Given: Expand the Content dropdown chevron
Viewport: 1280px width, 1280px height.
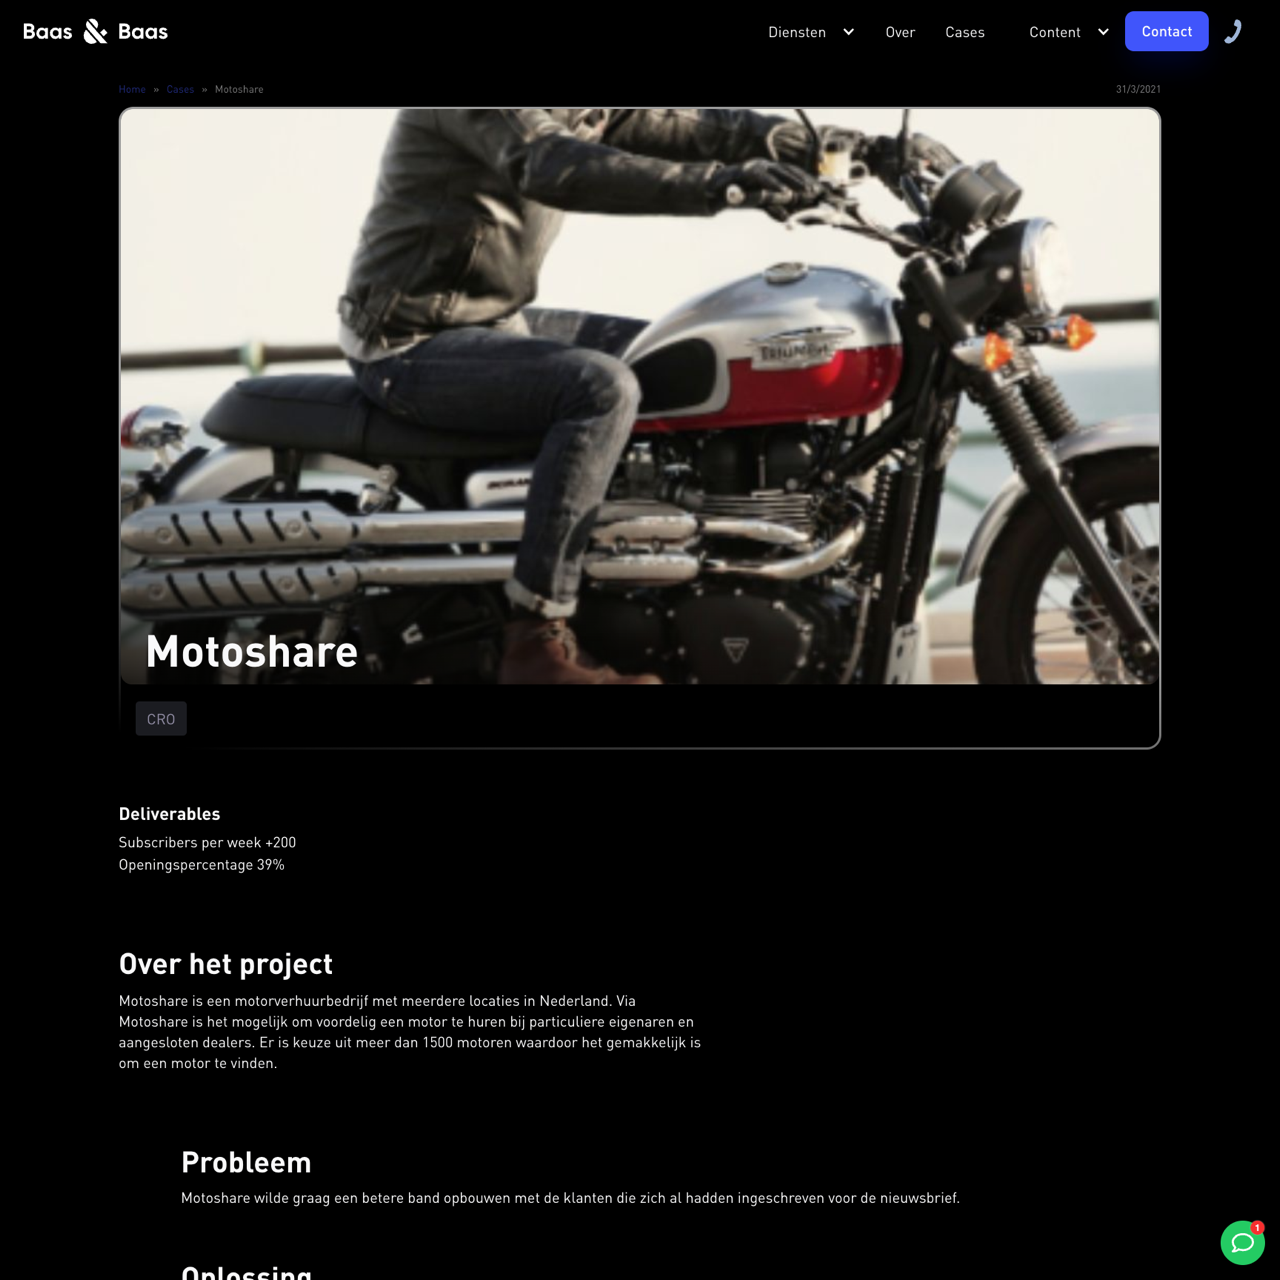Looking at the screenshot, I should (1103, 32).
